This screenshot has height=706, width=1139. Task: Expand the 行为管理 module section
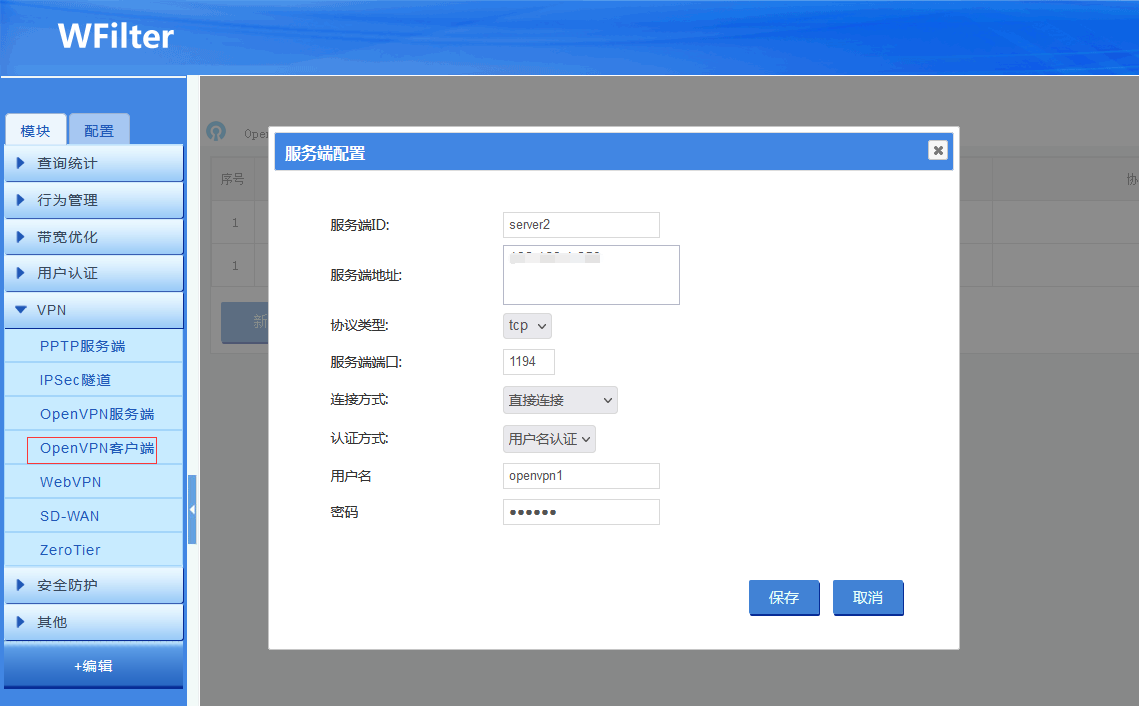pos(93,200)
